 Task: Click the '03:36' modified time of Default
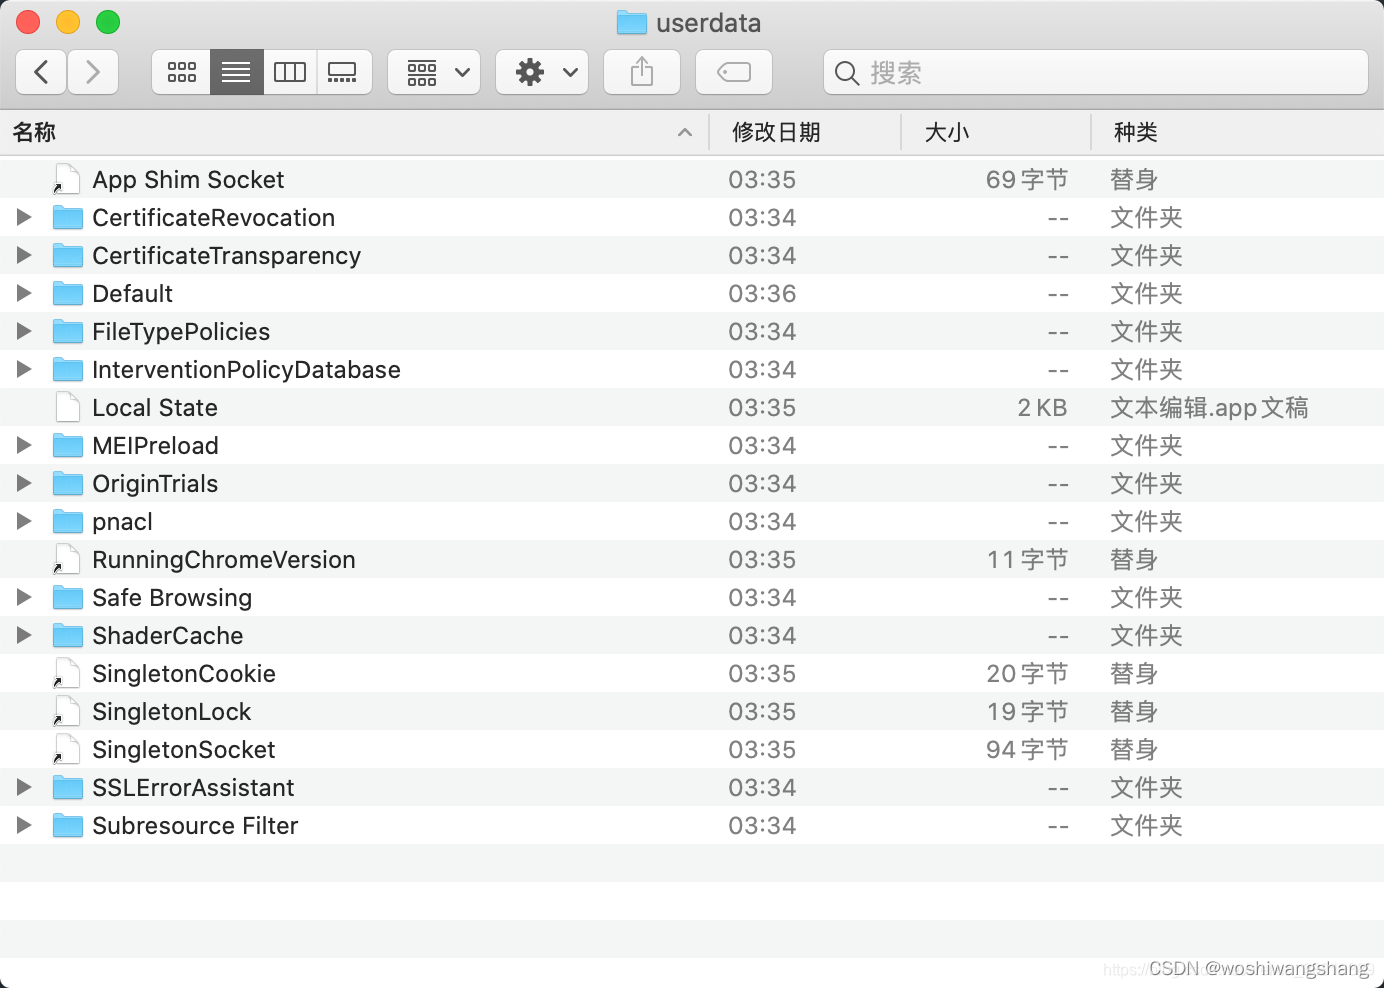[762, 294]
